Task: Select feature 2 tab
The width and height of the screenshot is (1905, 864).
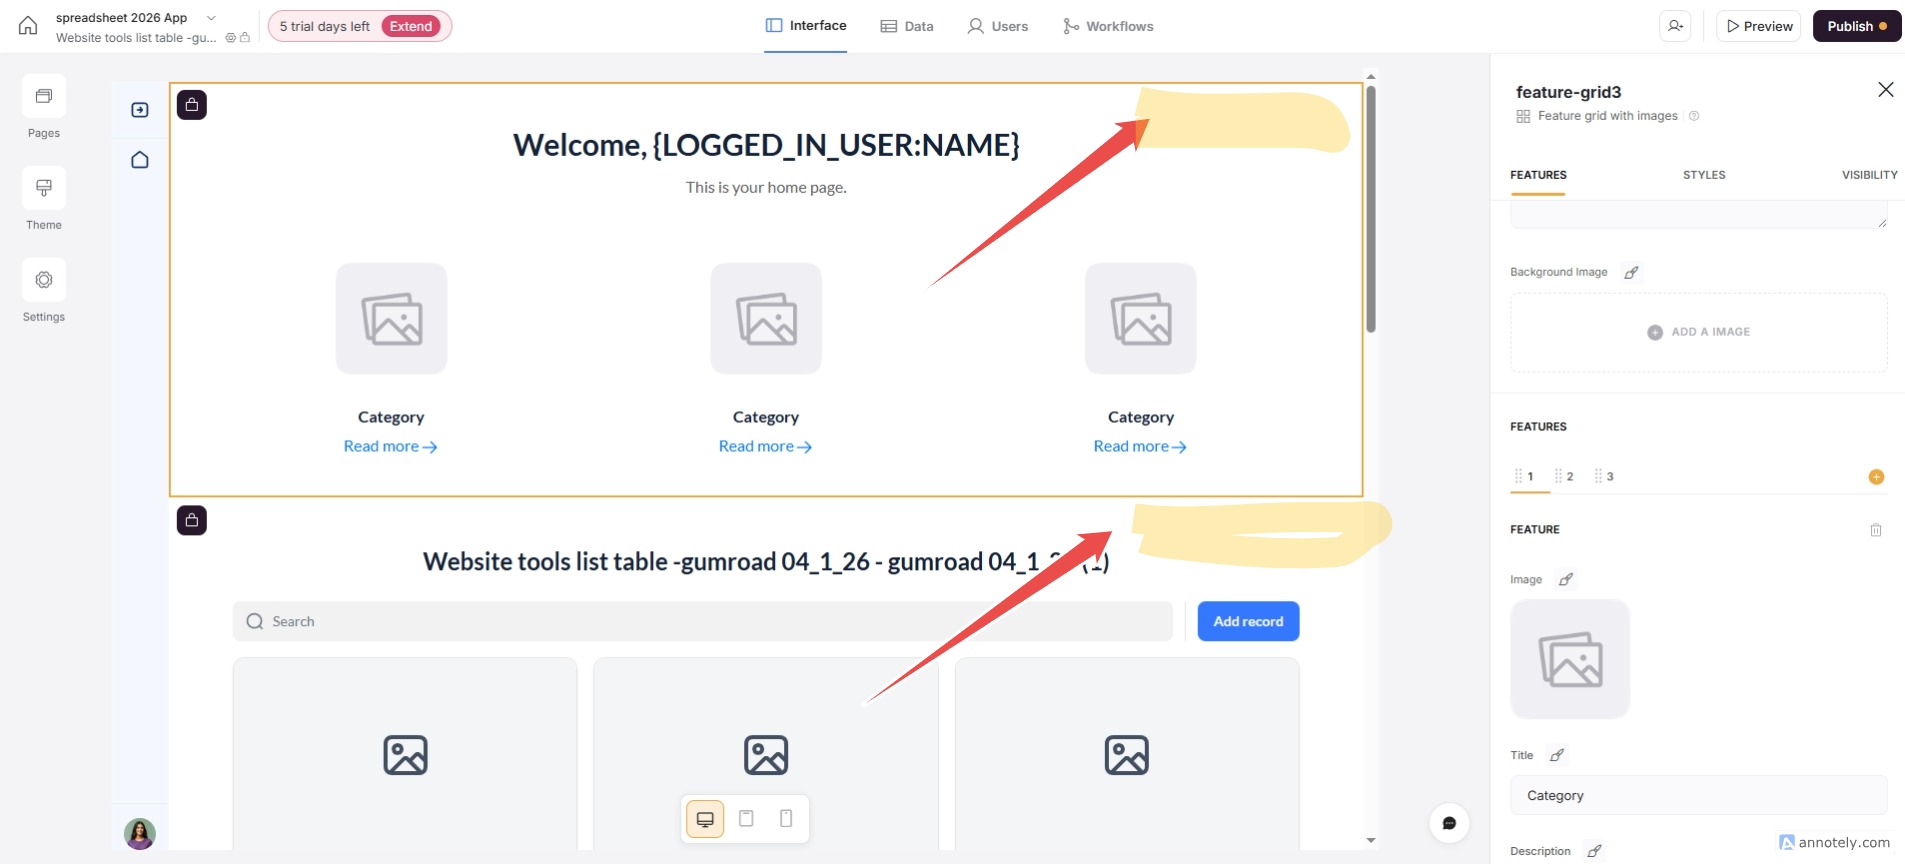Action: [x=1565, y=477]
